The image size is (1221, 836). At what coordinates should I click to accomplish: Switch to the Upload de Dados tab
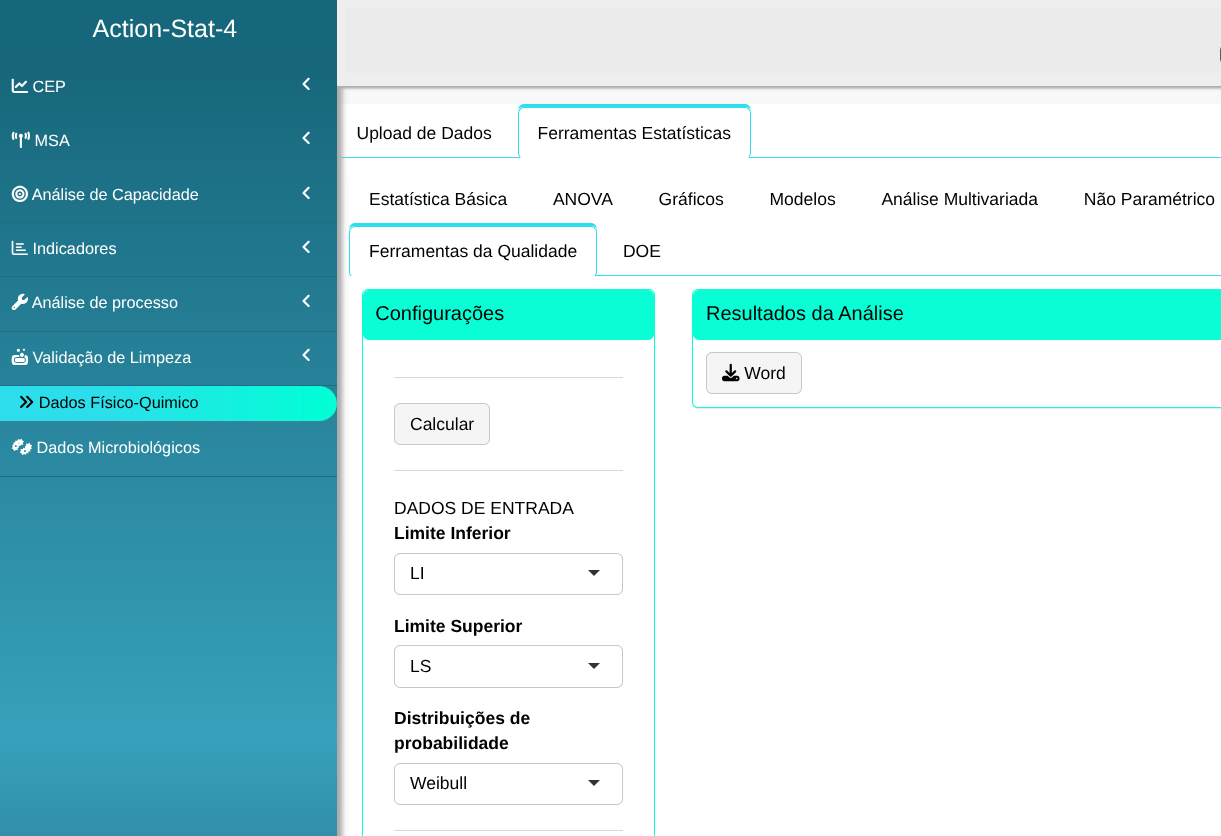click(x=424, y=133)
